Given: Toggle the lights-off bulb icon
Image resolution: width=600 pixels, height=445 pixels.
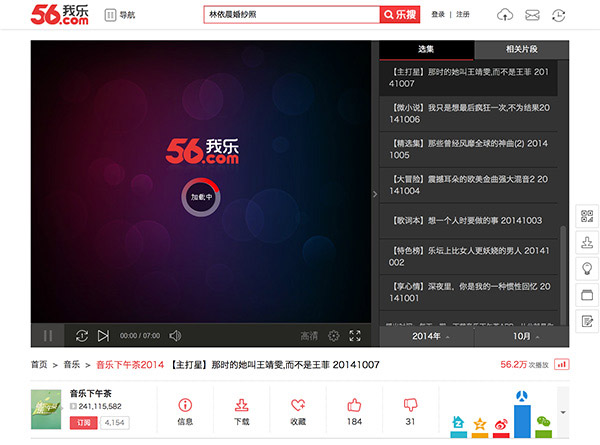Looking at the screenshot, I should [587, 269].
